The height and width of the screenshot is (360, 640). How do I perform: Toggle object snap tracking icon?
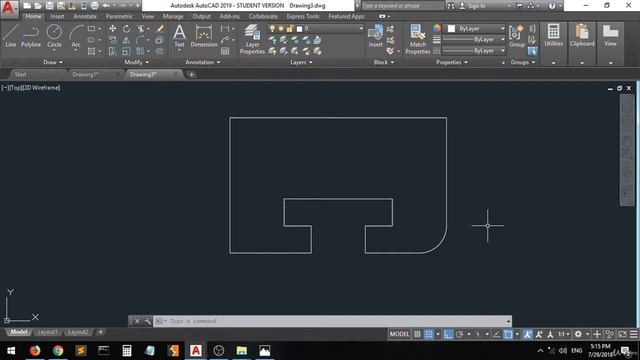497,334
